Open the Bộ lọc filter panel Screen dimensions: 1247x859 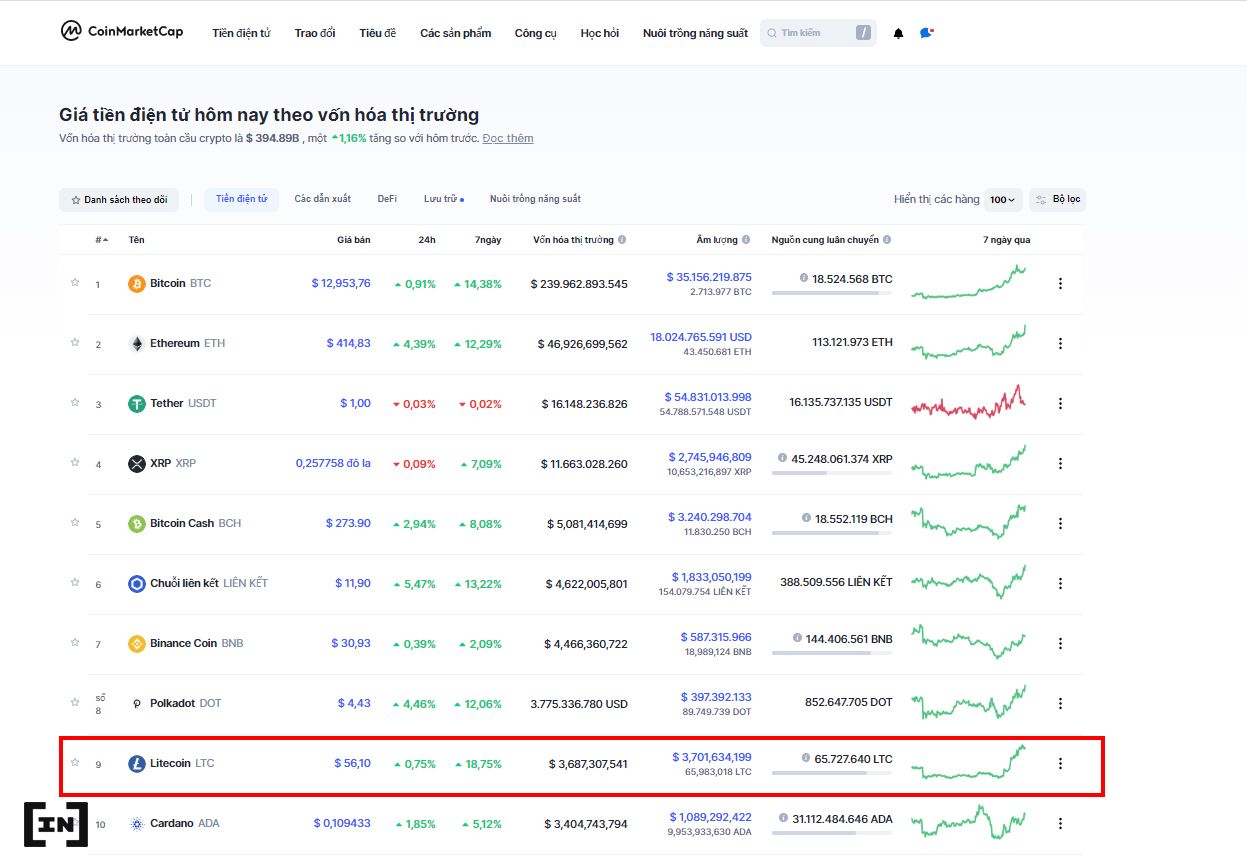[1057, 200]
